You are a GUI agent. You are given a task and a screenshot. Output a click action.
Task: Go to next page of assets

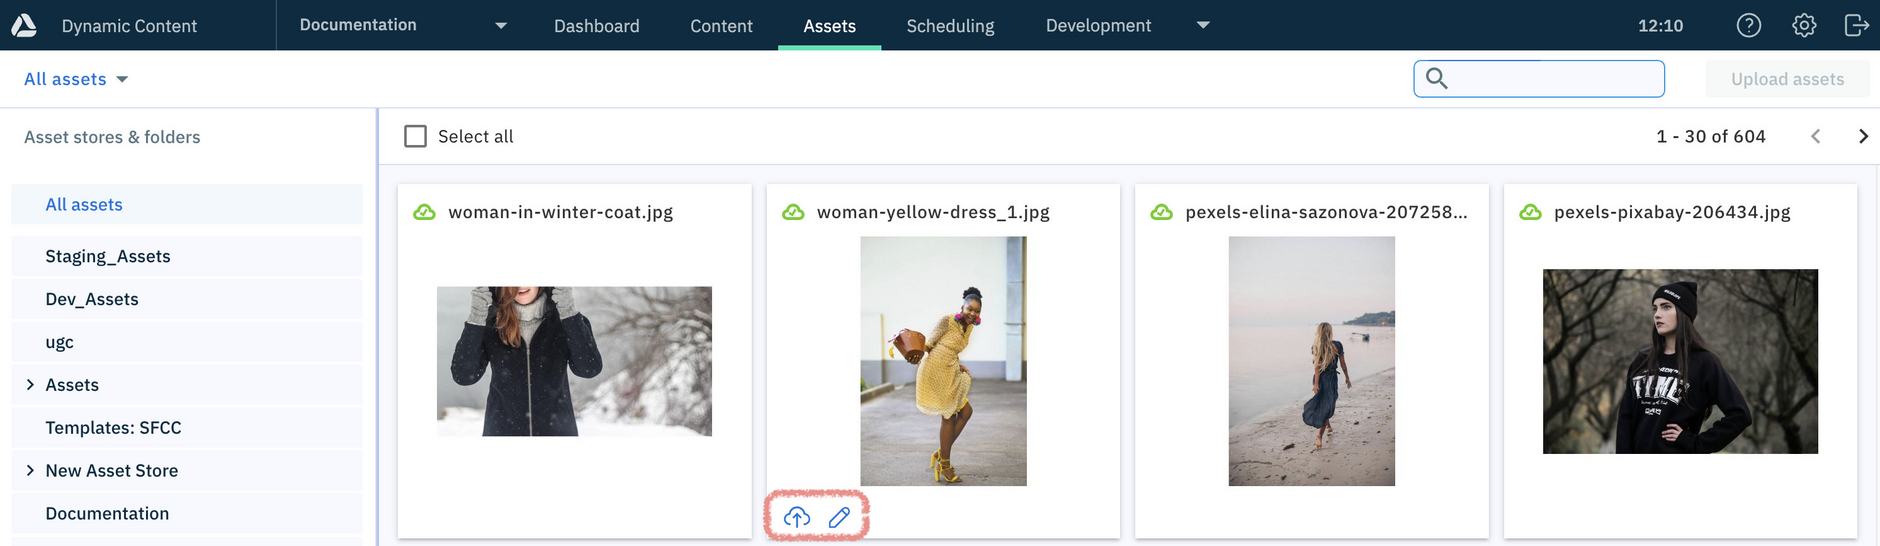tap(1862, 136)
